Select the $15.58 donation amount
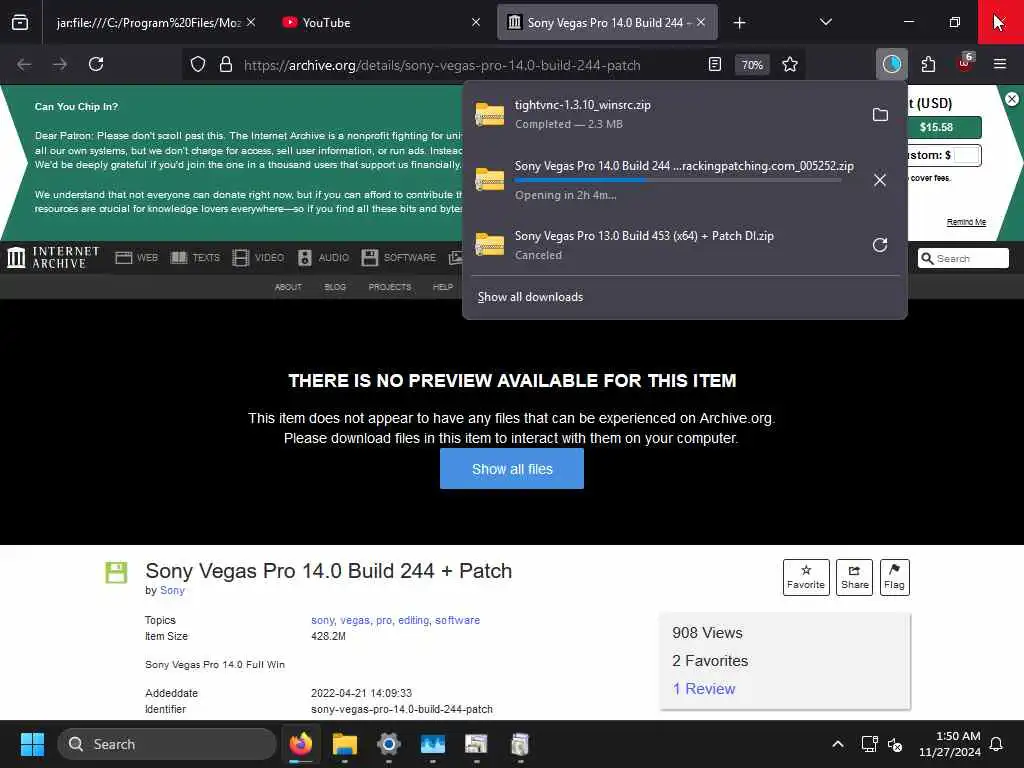 (937, 127)
